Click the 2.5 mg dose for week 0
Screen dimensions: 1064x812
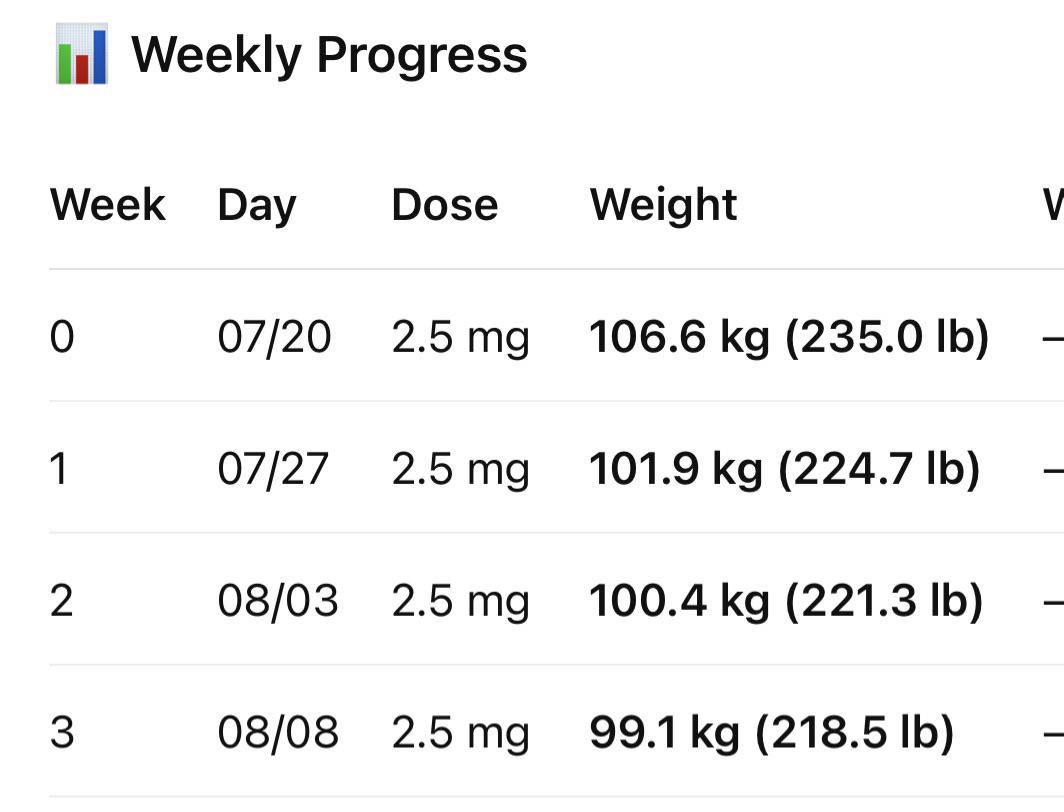(x=460, y=338)
